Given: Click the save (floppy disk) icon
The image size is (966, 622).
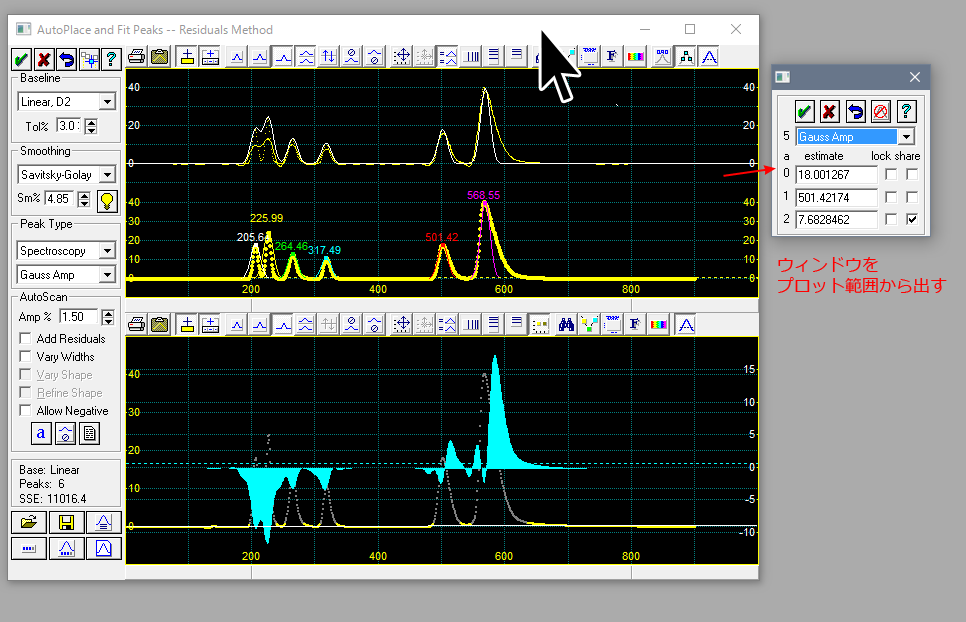Looking at the screenshot, I should [x=66, y=522].
